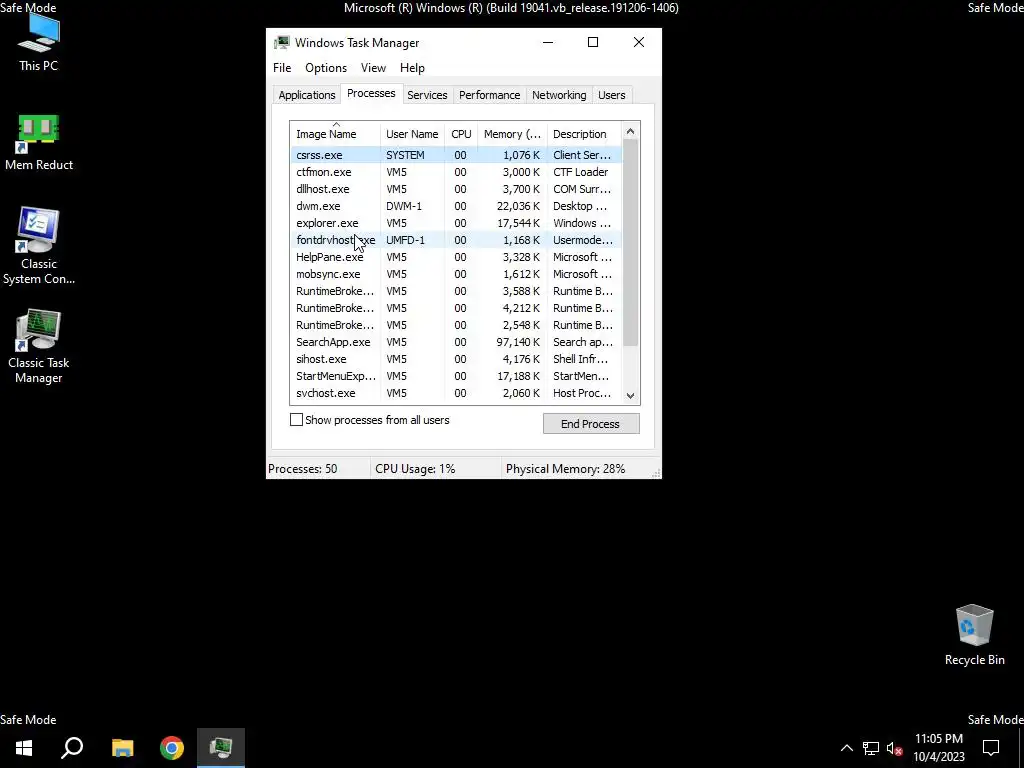
Task: Click Task Manager taskbar button
Action: coord(221,748)
